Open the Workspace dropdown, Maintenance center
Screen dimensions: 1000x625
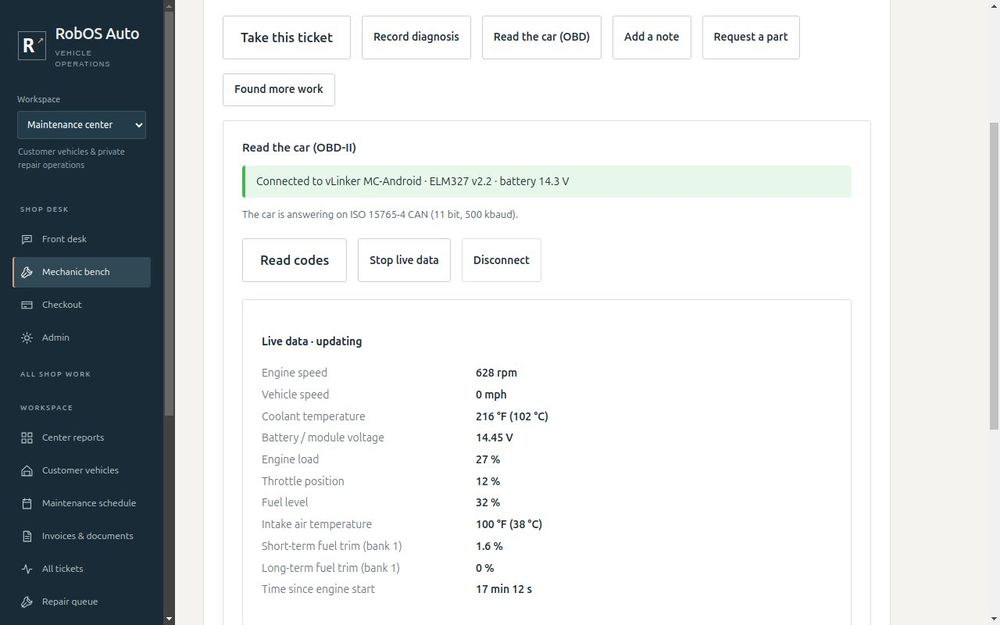pos(82,125)
